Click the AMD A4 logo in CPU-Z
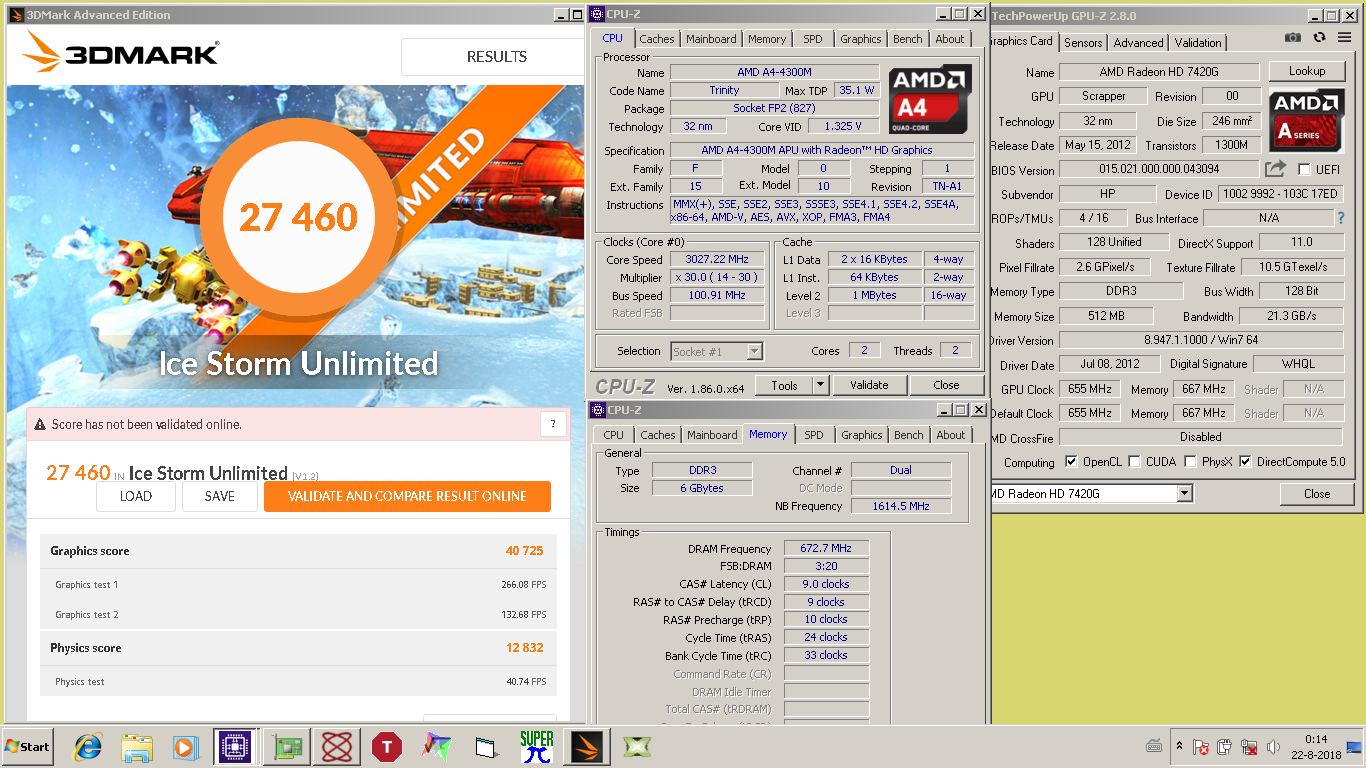Viewport: 1366px width, 768px height. 929,99
